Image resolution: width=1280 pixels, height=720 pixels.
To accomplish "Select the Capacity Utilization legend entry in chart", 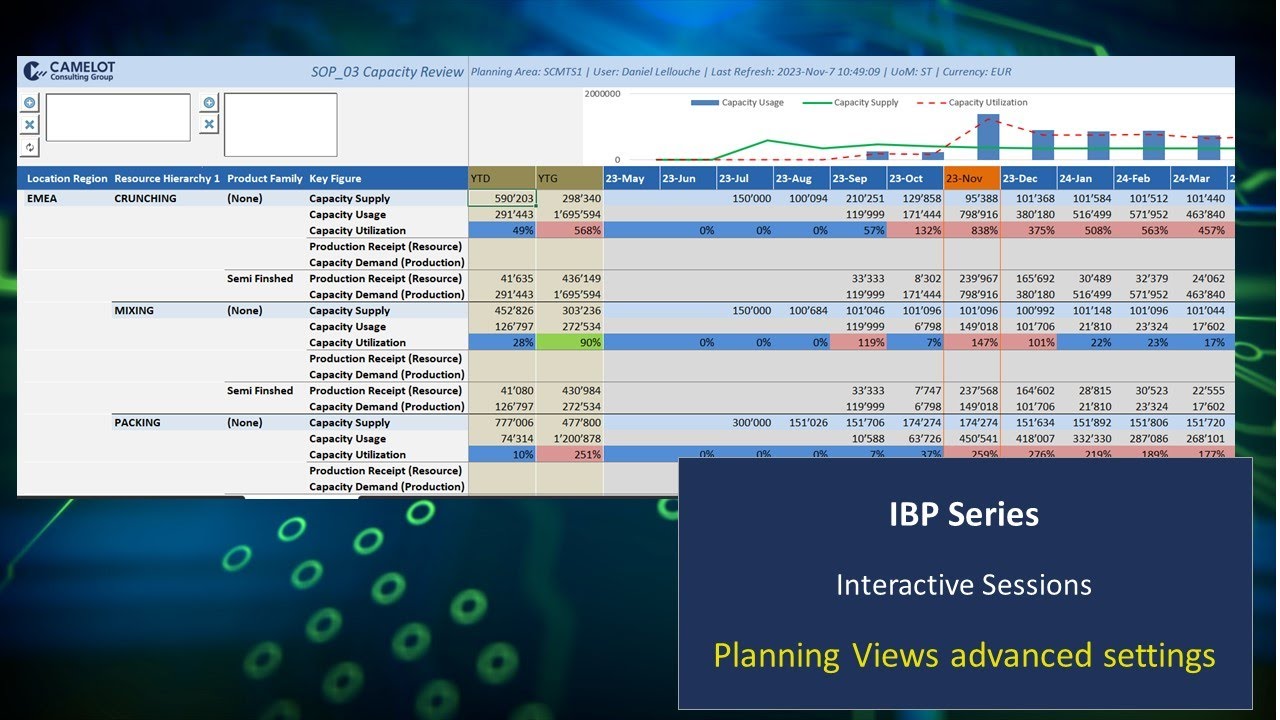I will pyautogui.click(x=973, y=102).
